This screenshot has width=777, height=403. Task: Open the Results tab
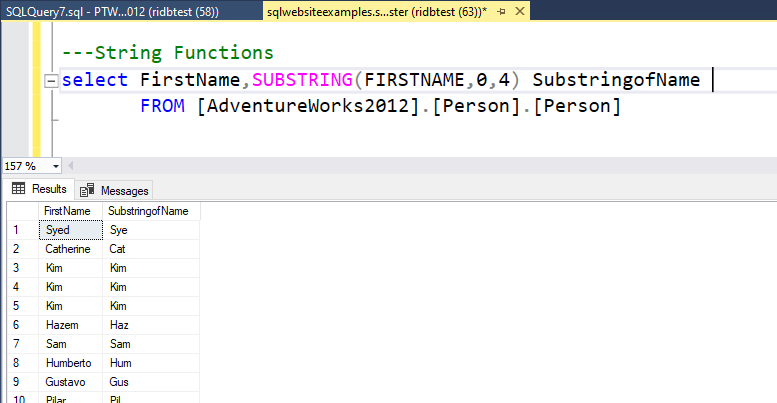point(39,189)
